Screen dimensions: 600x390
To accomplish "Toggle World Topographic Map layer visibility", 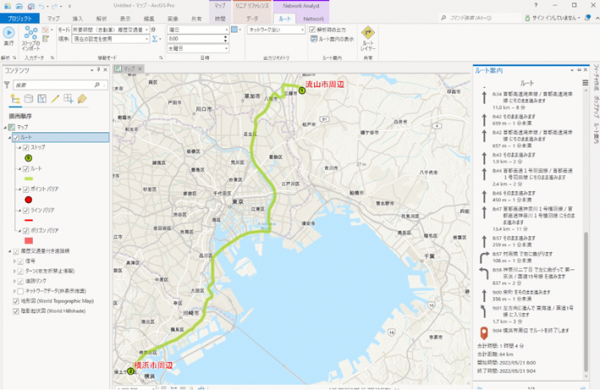I will [16, 301].
